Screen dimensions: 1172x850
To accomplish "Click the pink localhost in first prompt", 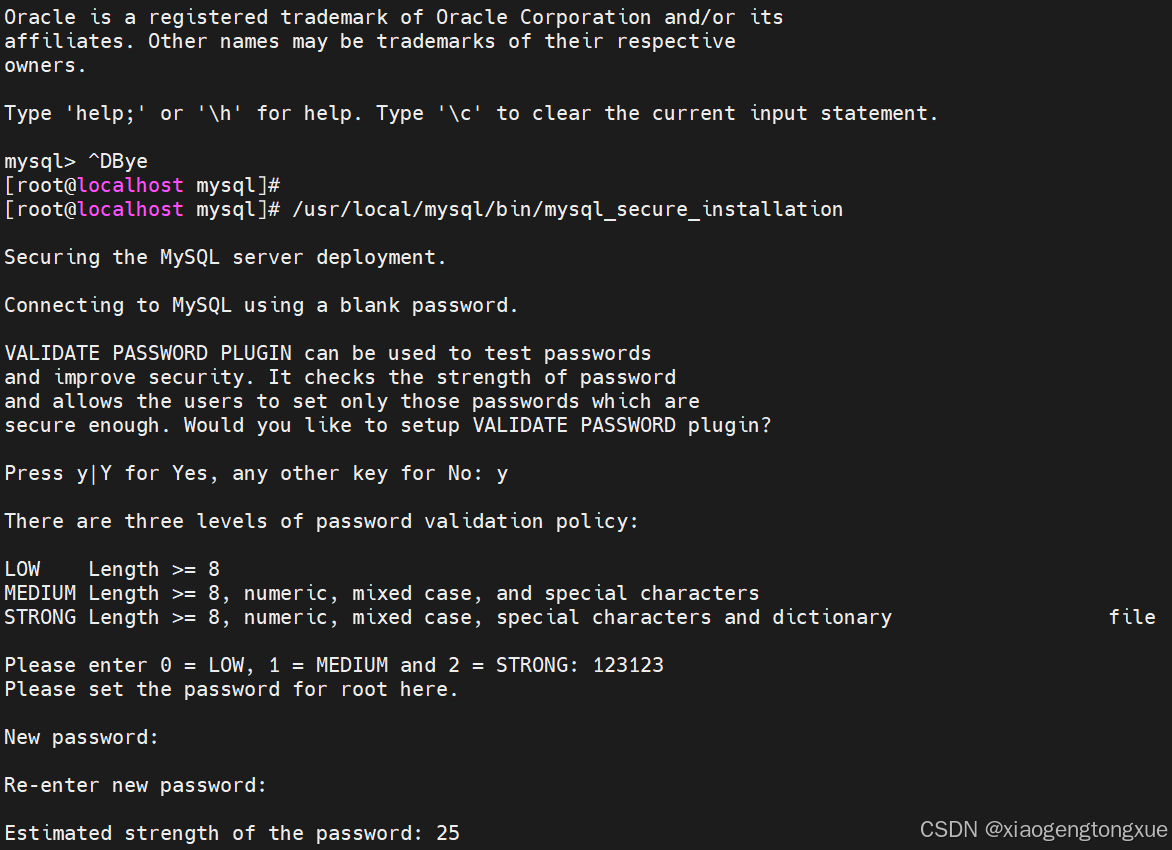I will click(x=130, y=185).
